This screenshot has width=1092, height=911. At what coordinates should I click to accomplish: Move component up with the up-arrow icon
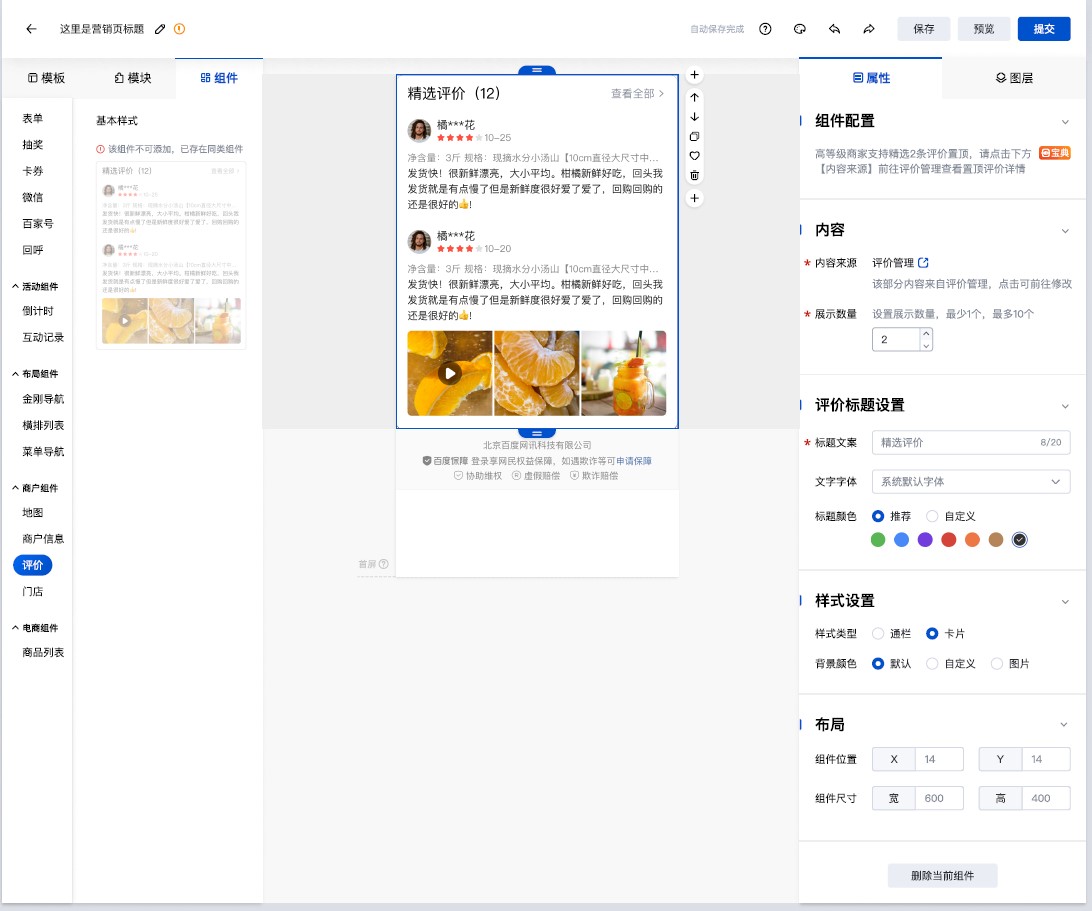click(695, 97)
